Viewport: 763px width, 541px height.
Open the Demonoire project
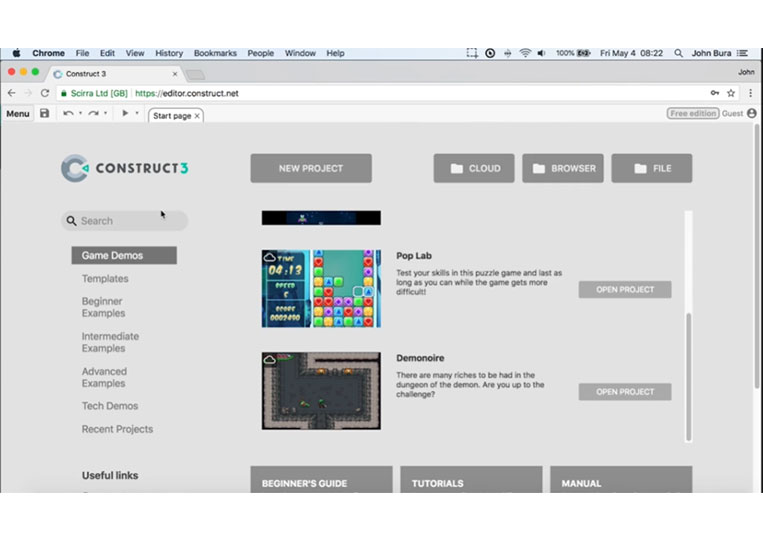(x=625, y=392)
